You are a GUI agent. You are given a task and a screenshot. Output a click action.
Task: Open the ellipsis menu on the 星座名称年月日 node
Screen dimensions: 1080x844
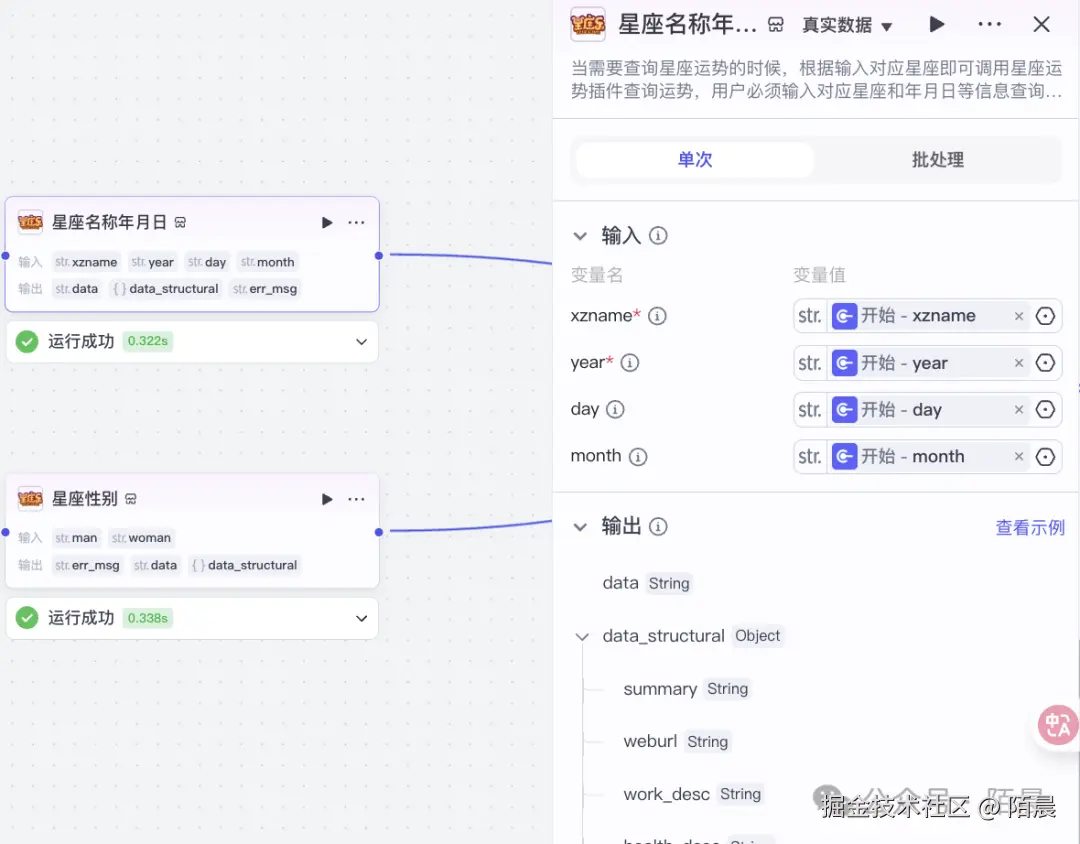point(356,222)
